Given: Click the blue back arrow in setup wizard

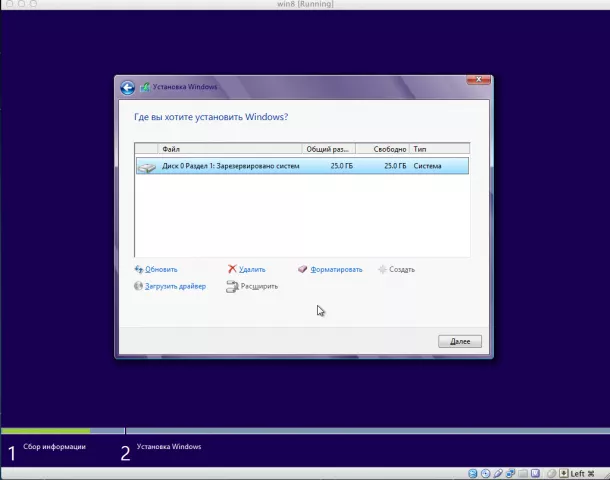Looking at the screenshot, I should [x=127, y=88].
